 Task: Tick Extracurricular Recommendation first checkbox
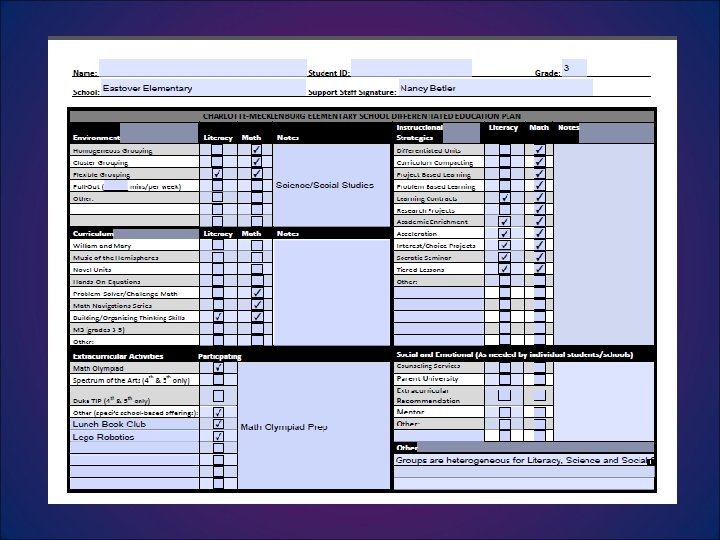pyautogui.click(x=505, y=395)
